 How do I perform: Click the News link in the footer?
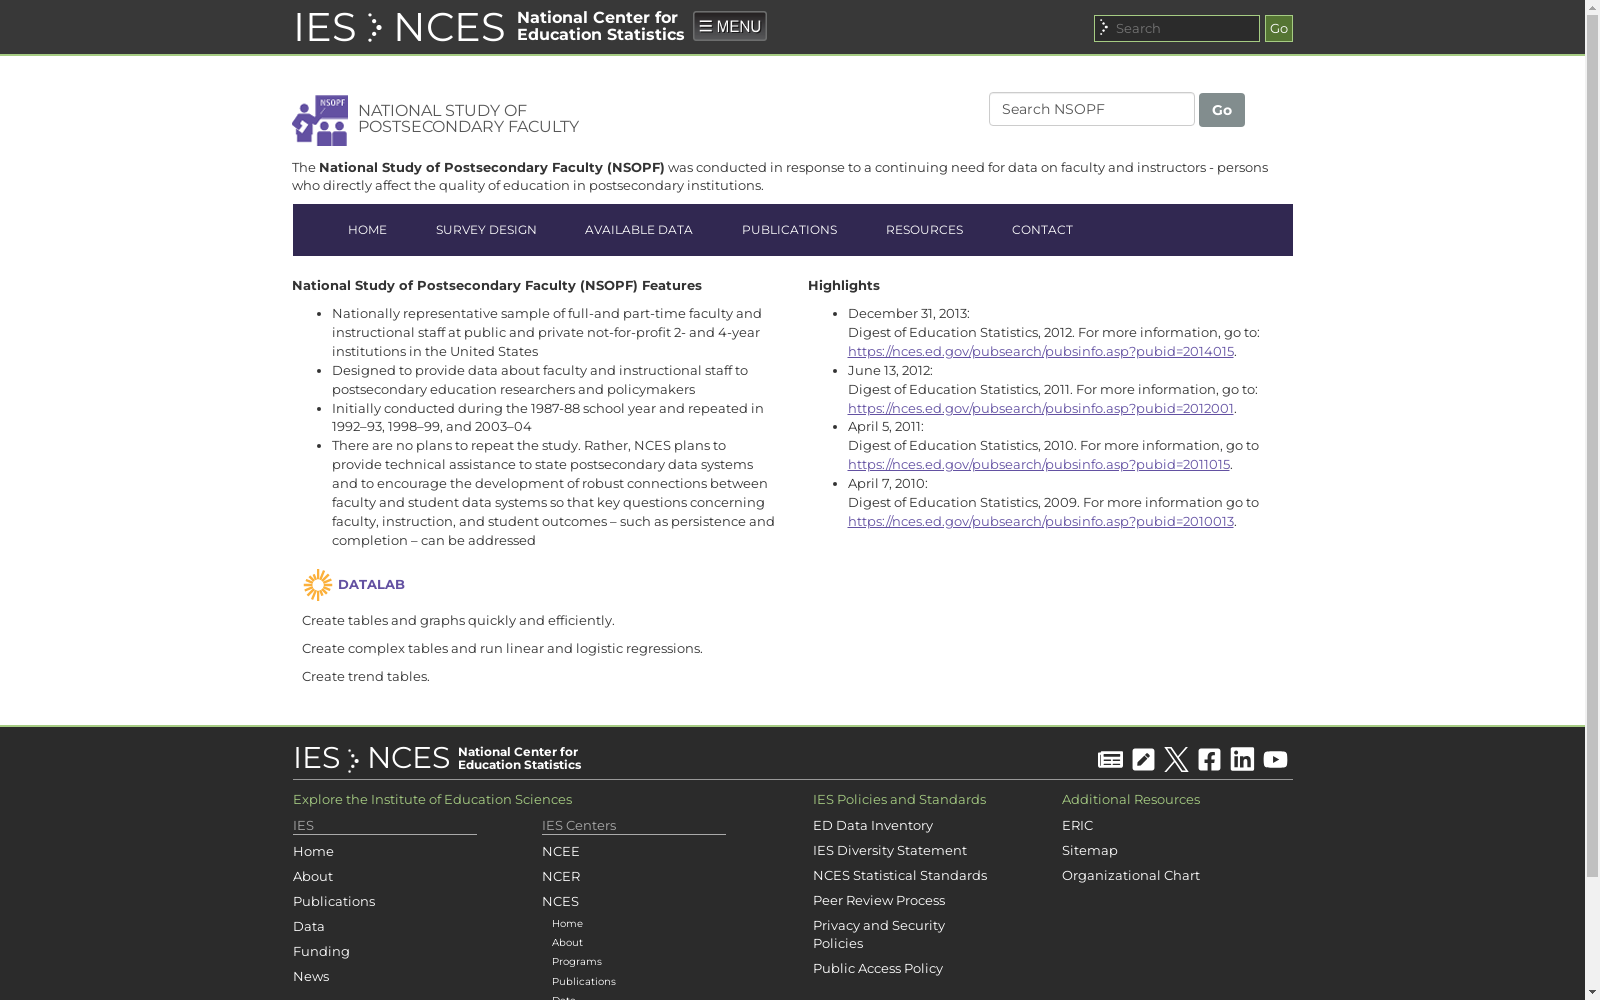tap(311, 976)
